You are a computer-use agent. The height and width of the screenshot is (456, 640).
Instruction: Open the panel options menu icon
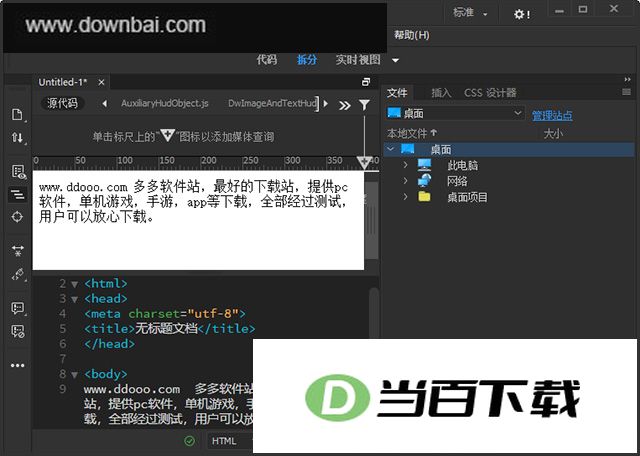pos(627,92)
